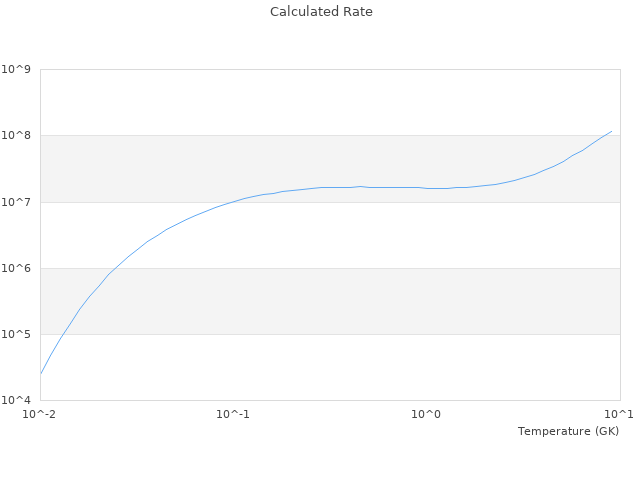Click the "Calculated Rate" chart title

321,12
